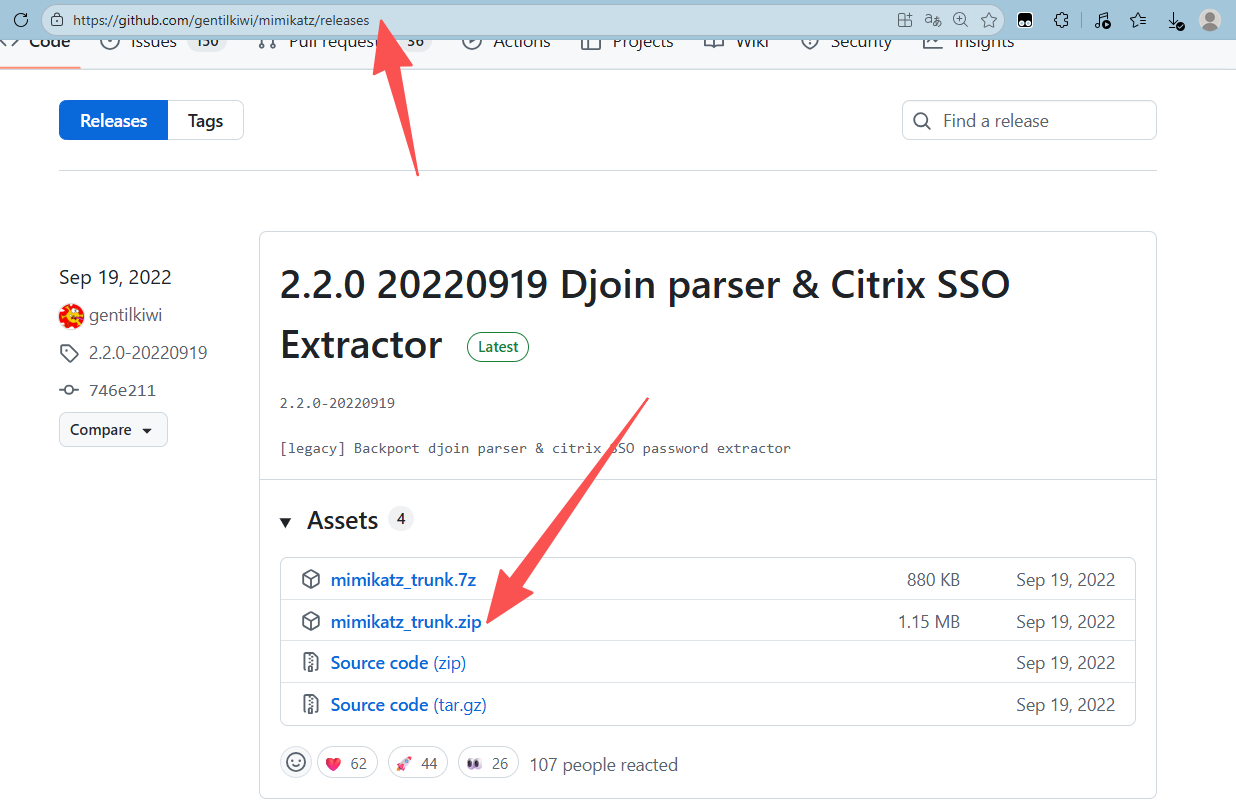This screenshot has width=1236, height=806.
Task: Click the translate page icon
Action: pyautogui.click(x=933, y=19)
